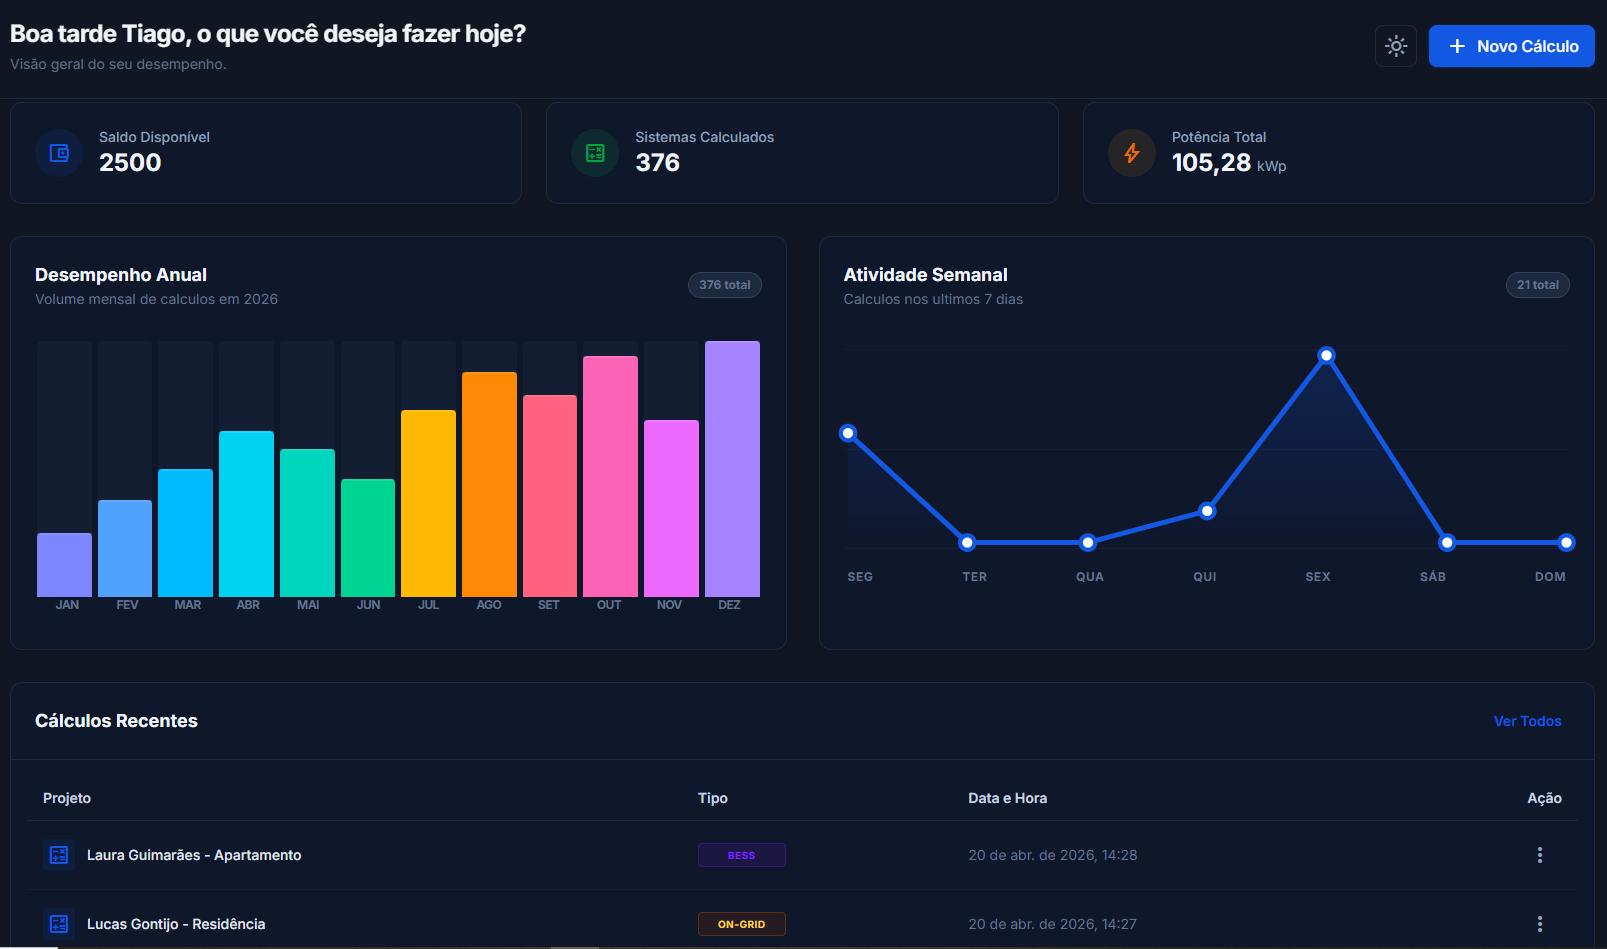The image size is (1607, 949).
Task: Toggle the BESS type badge
Action: pyautogui.click(x=741, y=855)
